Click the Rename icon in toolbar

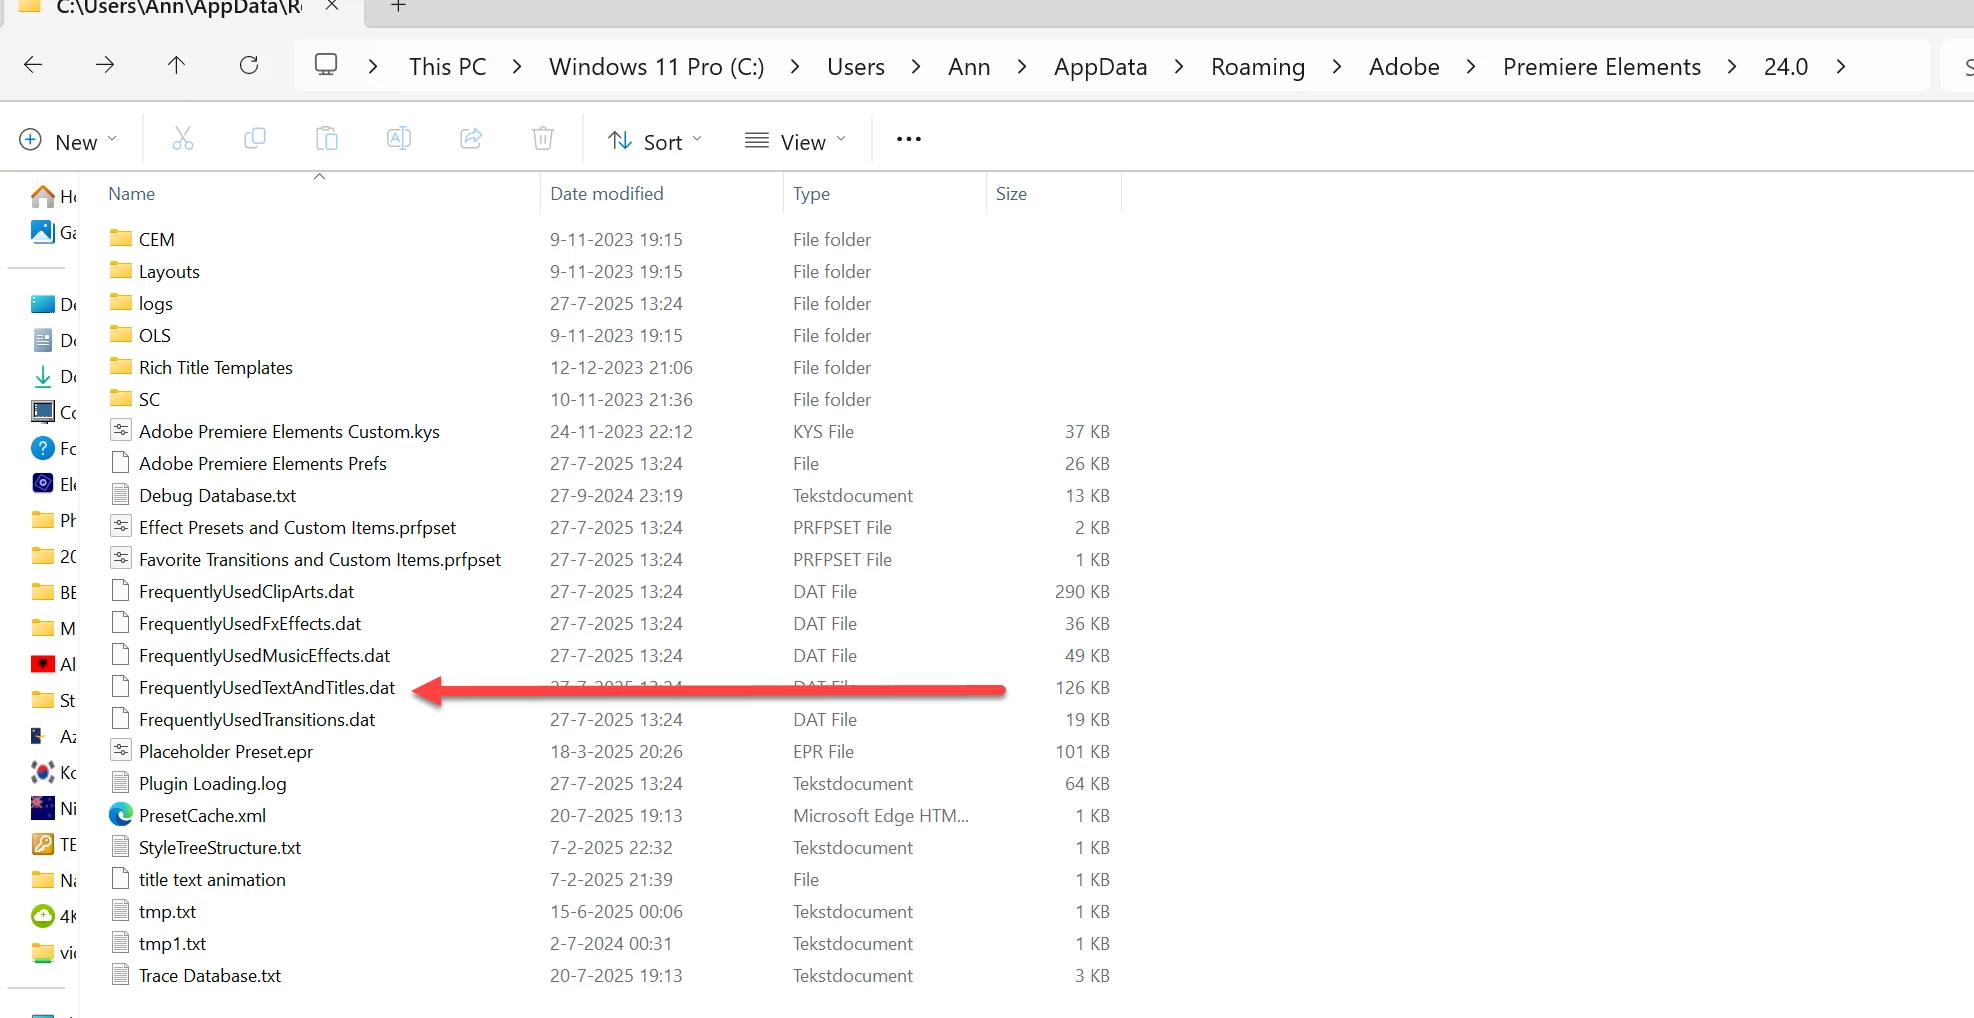point(399,139)
